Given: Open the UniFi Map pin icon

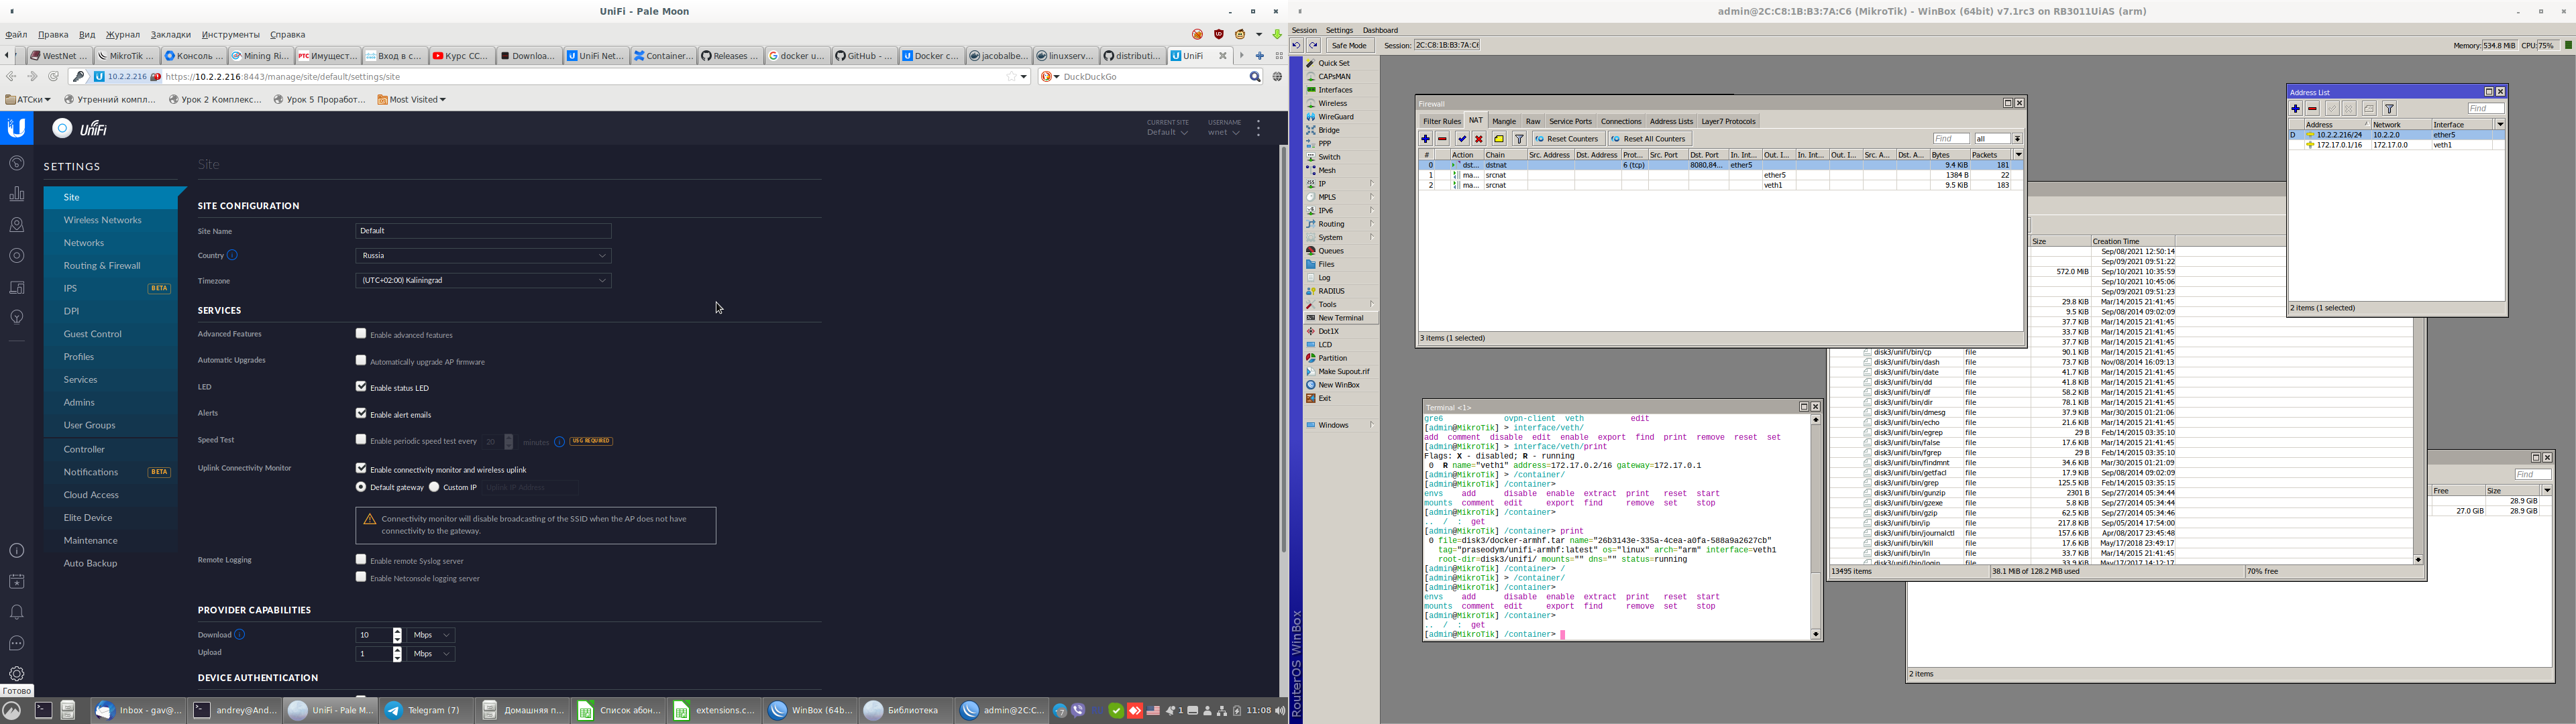Looking at the screenshot, I should click(x=16, y=225).
